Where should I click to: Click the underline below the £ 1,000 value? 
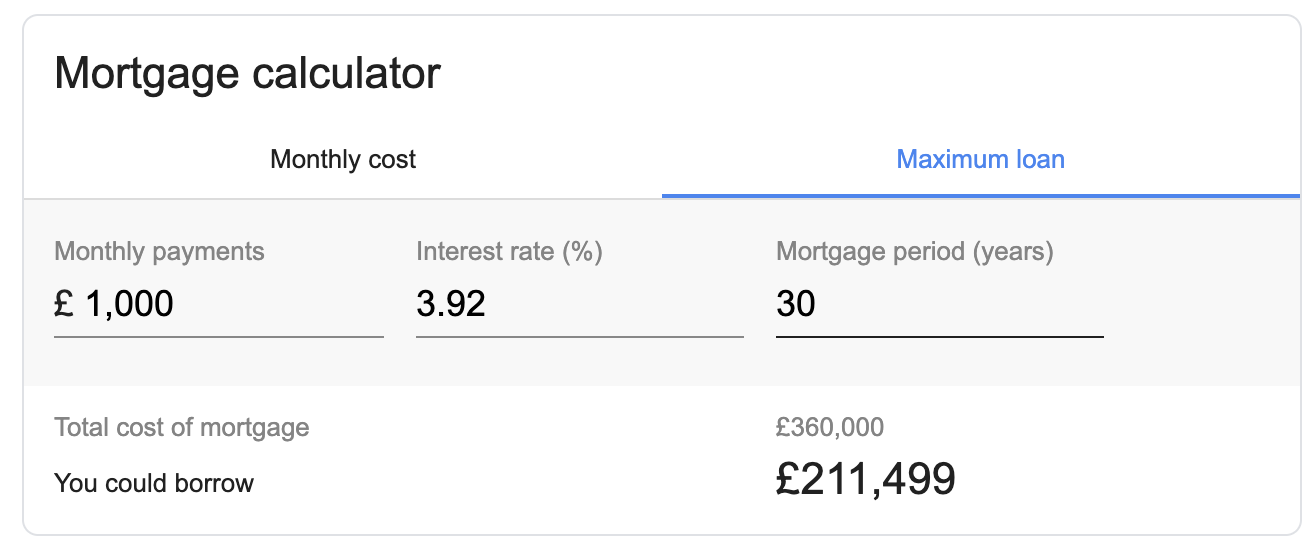(218, 337)
